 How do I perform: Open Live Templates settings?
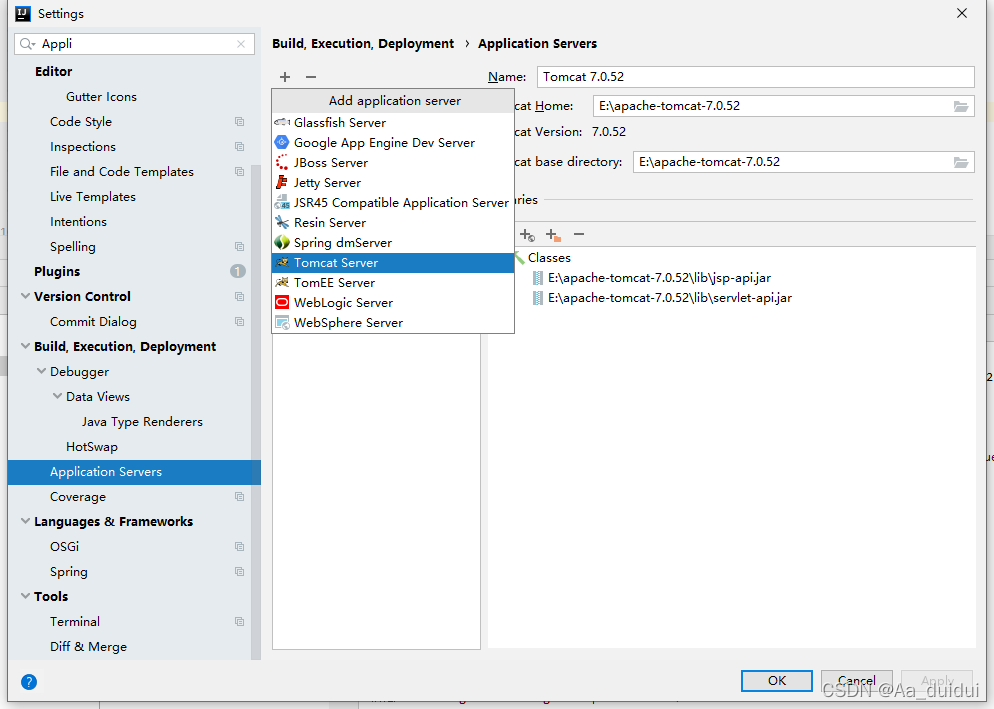[x=93, y=197]
